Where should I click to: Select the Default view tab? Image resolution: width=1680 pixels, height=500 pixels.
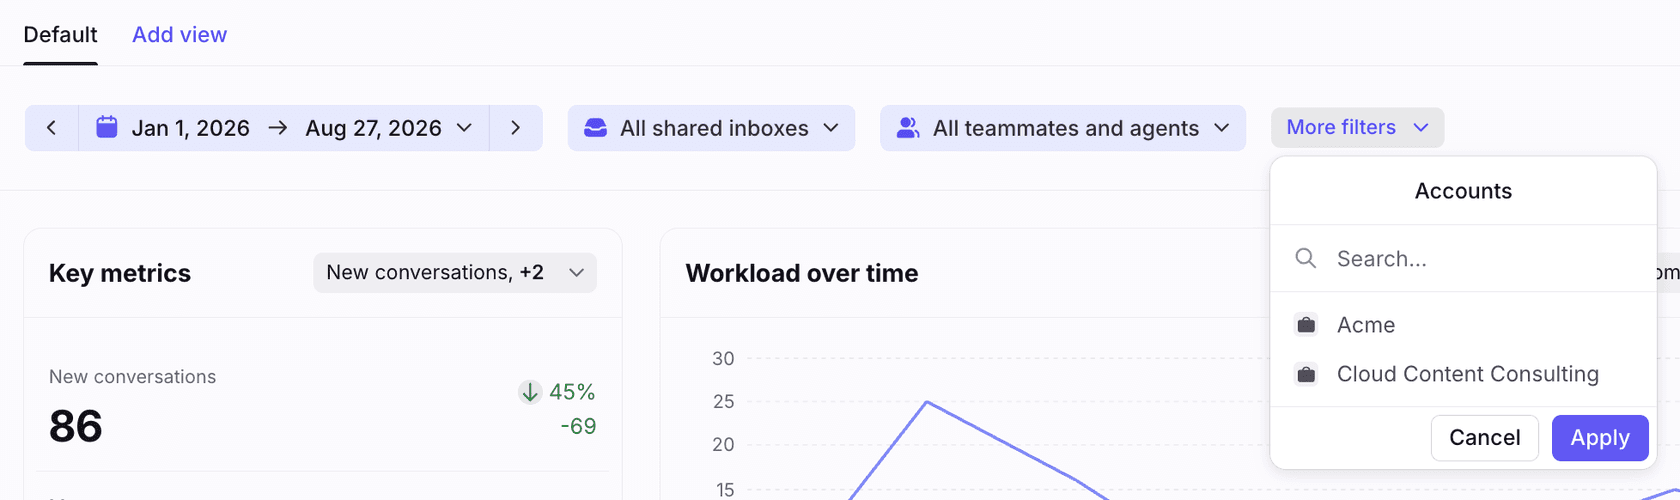click(60, 35)
